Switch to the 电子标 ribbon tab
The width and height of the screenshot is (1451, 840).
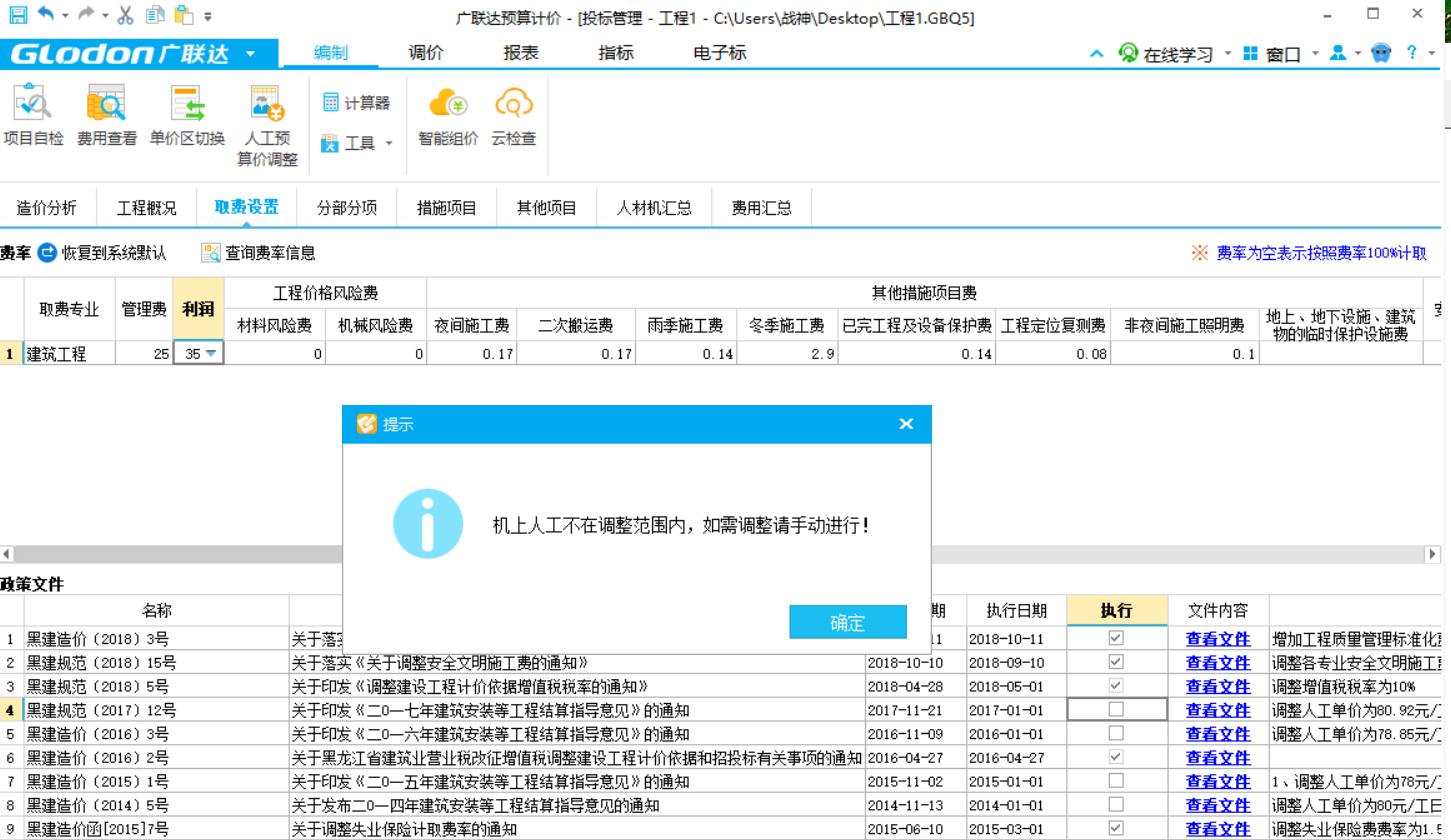720,53
